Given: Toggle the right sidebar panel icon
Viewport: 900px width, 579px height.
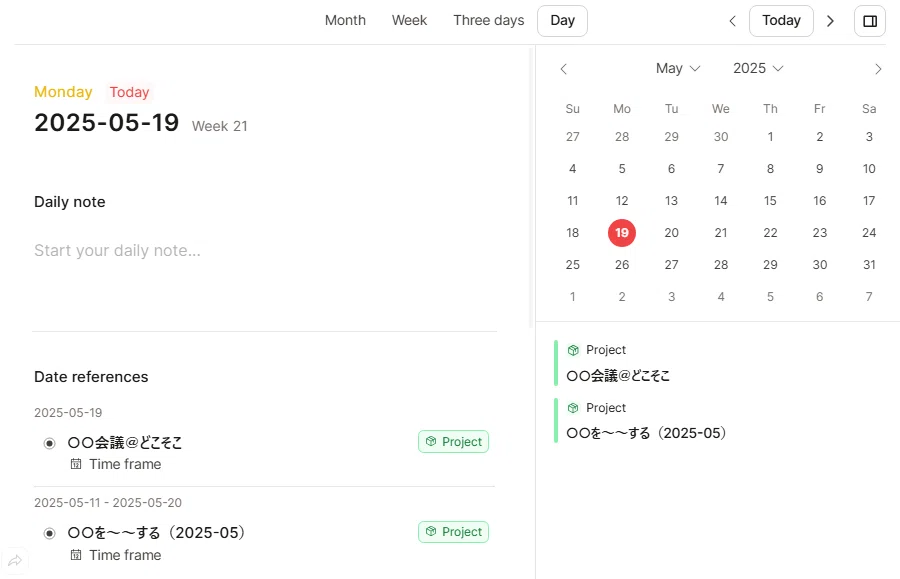Looking at the screenshot, I should pyautogui.click(x=870, y=21).
